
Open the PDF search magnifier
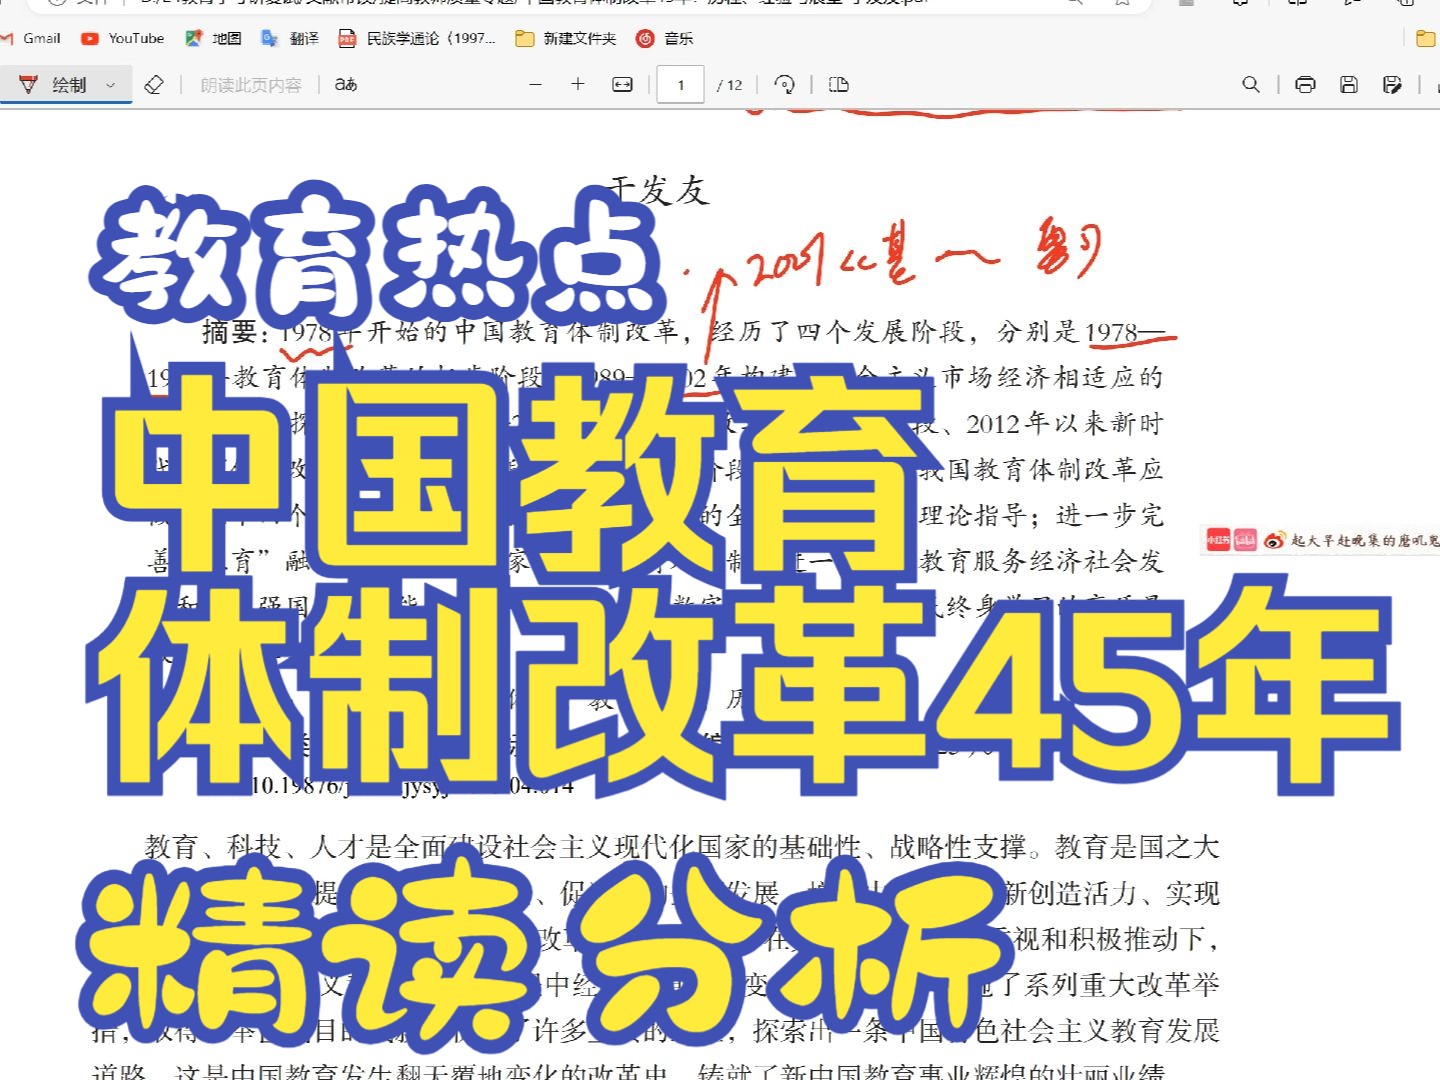pos(1251,85)
